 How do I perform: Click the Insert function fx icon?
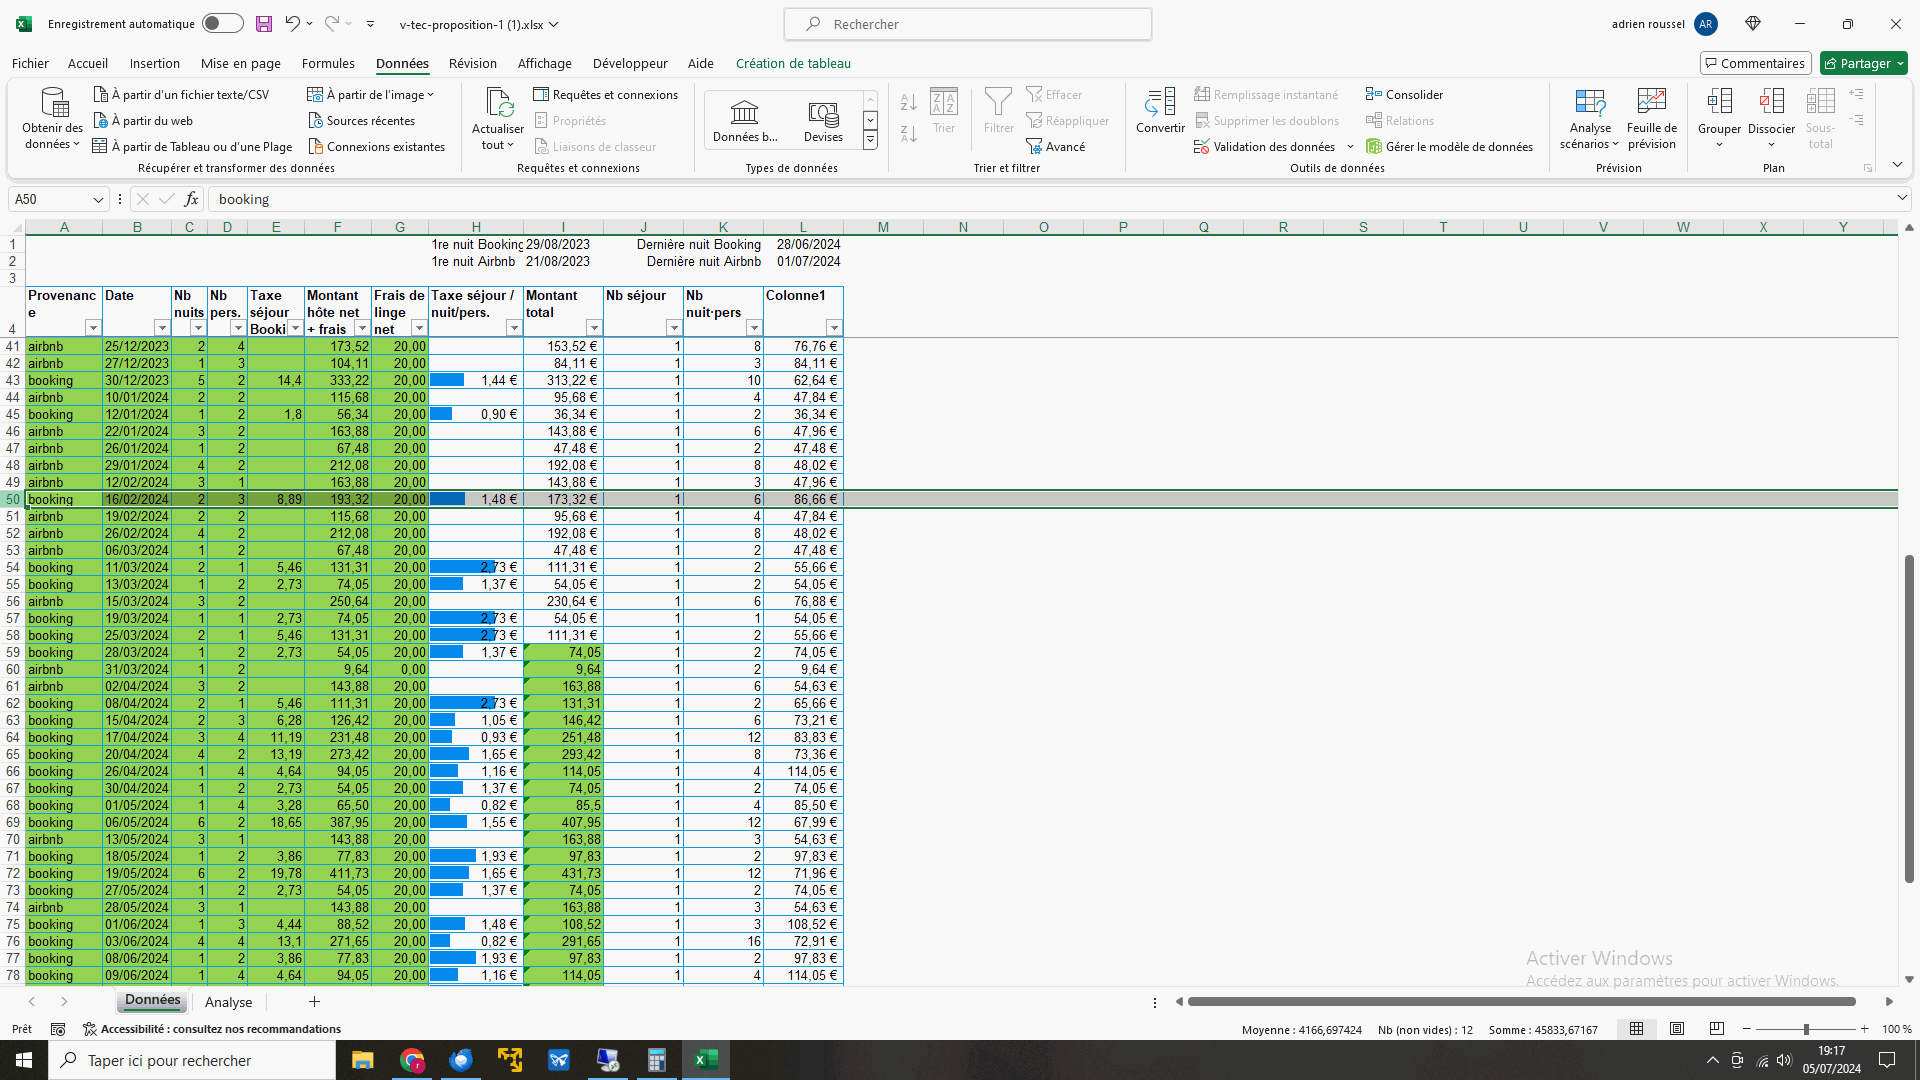[x=191, y=199]
